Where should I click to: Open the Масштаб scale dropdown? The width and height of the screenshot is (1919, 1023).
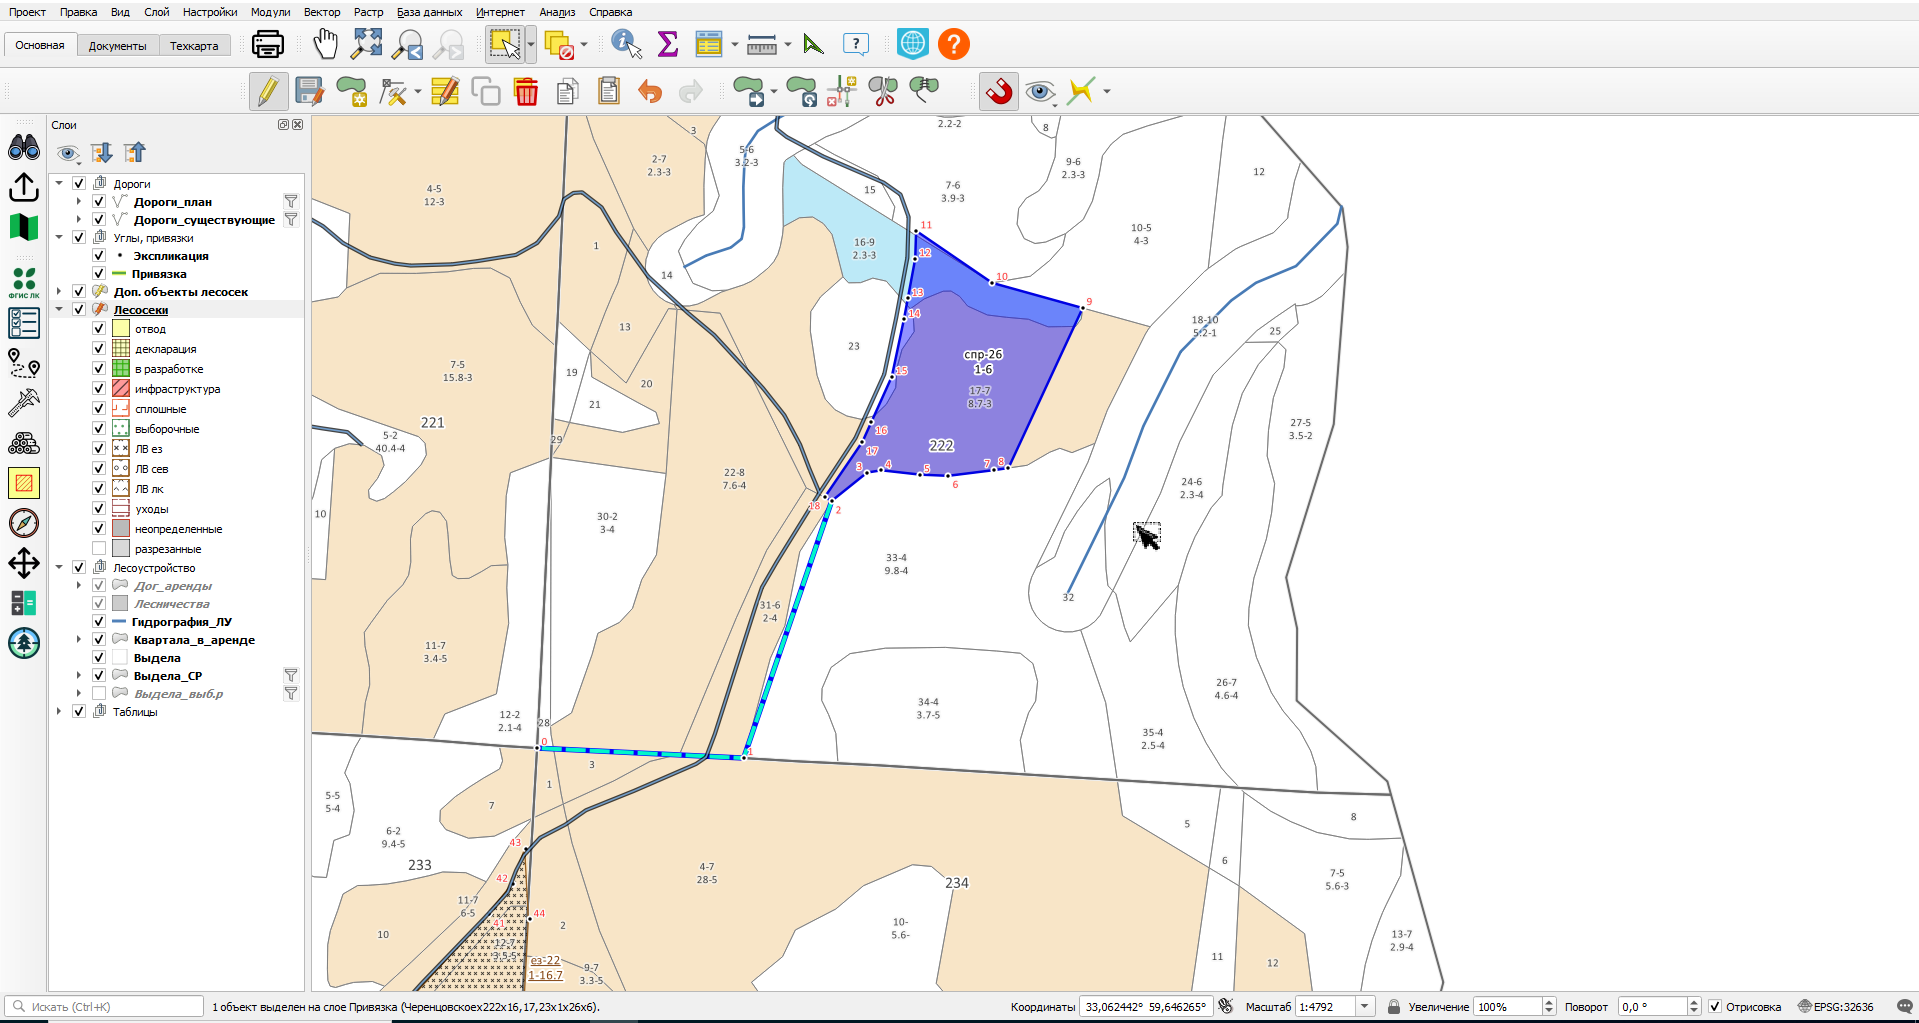(1365, 1007)
